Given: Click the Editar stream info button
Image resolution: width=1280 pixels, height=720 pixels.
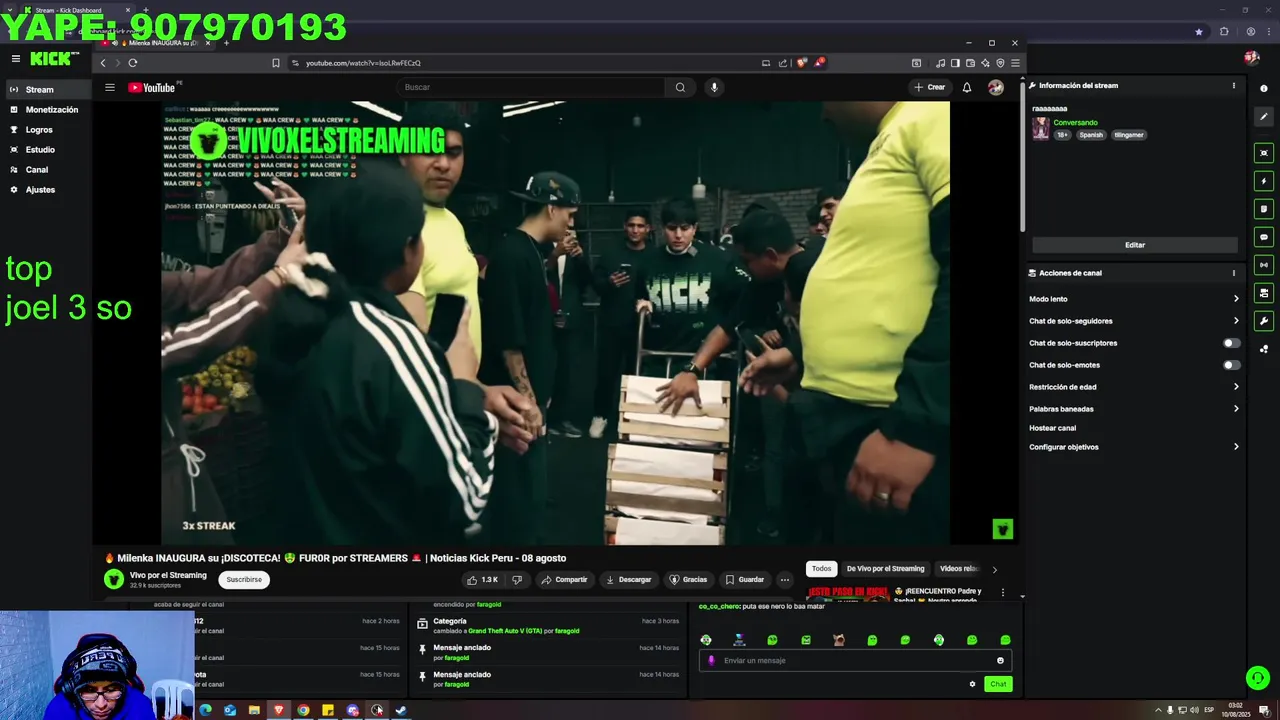Looking at the screenshot, I should (1135, 245).
